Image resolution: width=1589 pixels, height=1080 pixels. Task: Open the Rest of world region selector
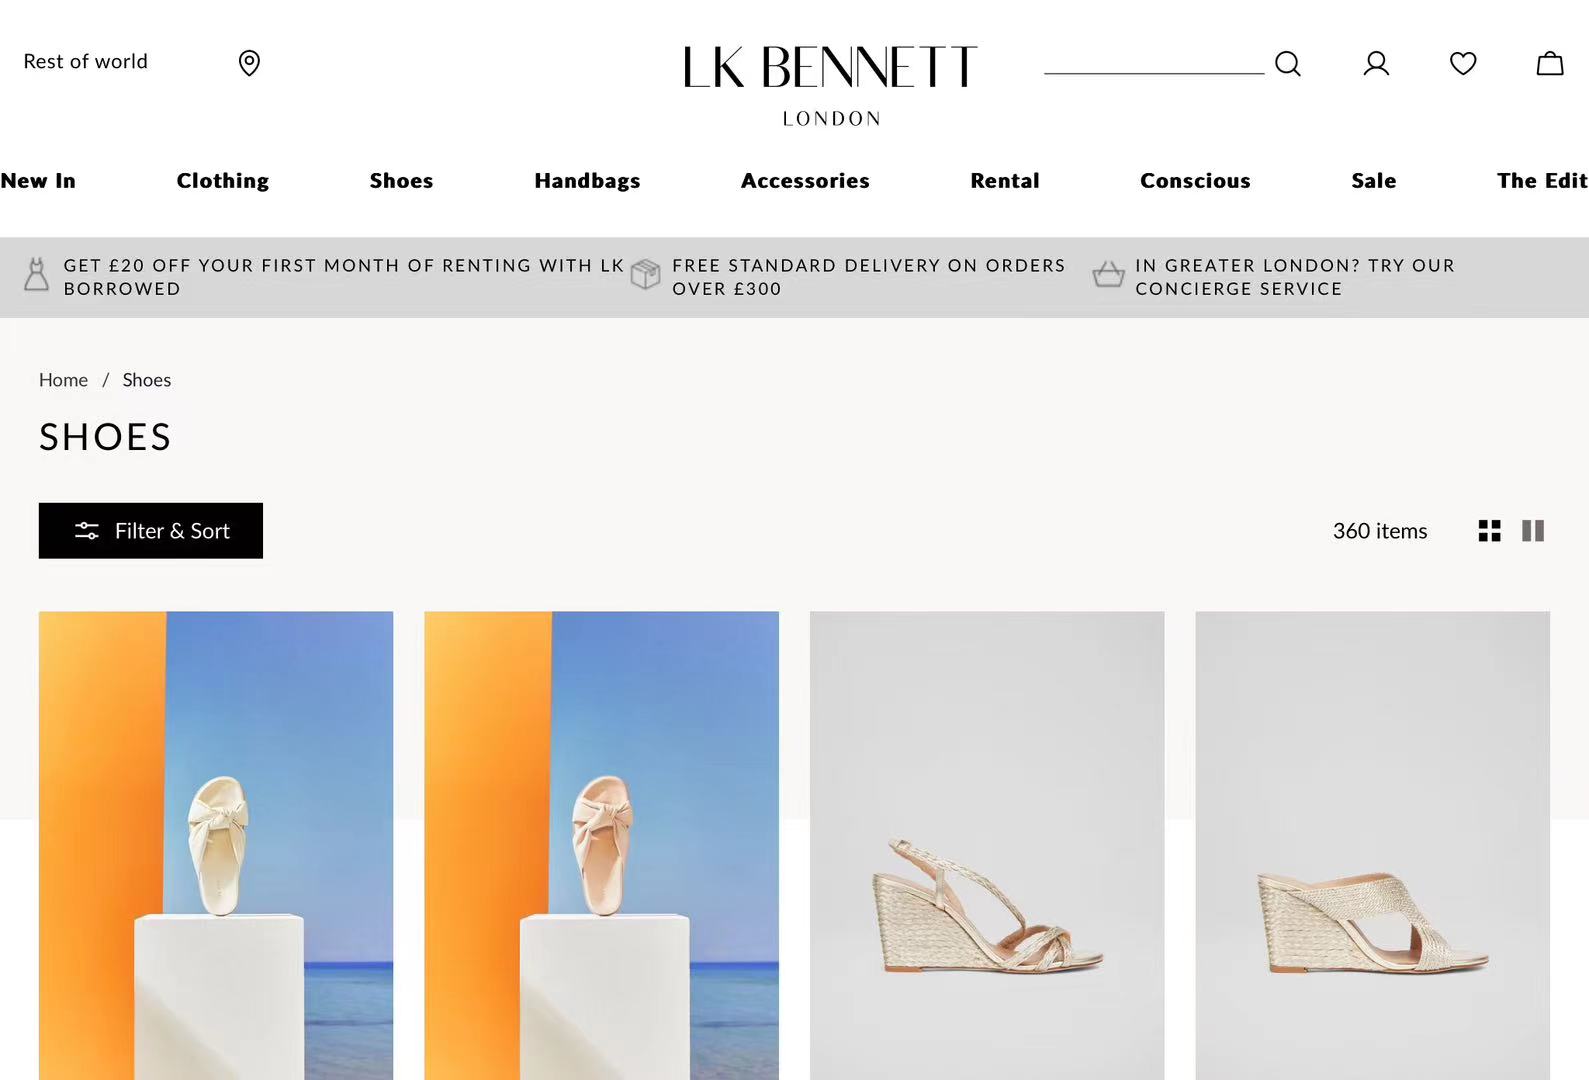86,62
